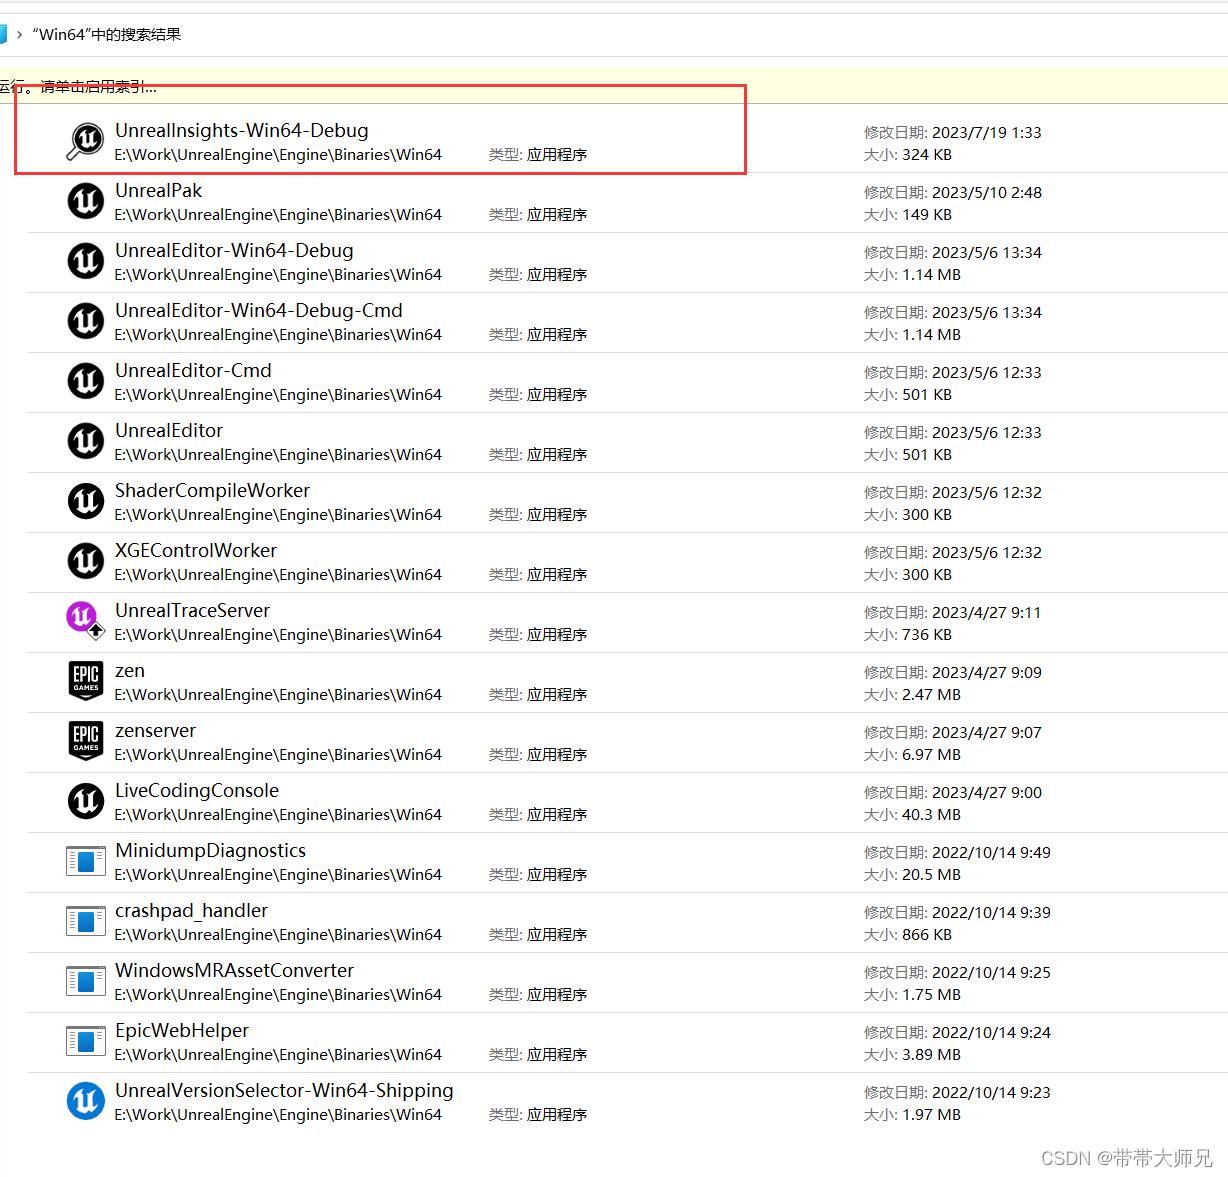This screenshot has height=1177, width=1228.
Task: Click the UnrealInsights-Win64-Debug magnifier icon
Action: (x=85, y=141)
